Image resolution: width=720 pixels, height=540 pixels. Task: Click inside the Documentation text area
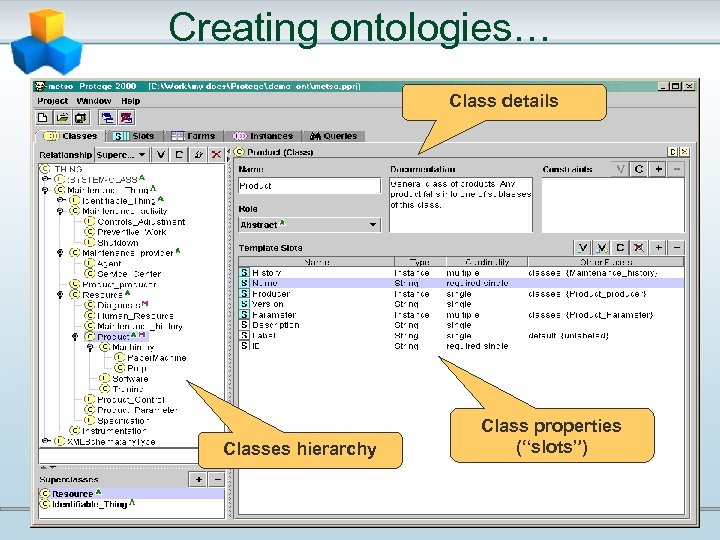(461, 204)
